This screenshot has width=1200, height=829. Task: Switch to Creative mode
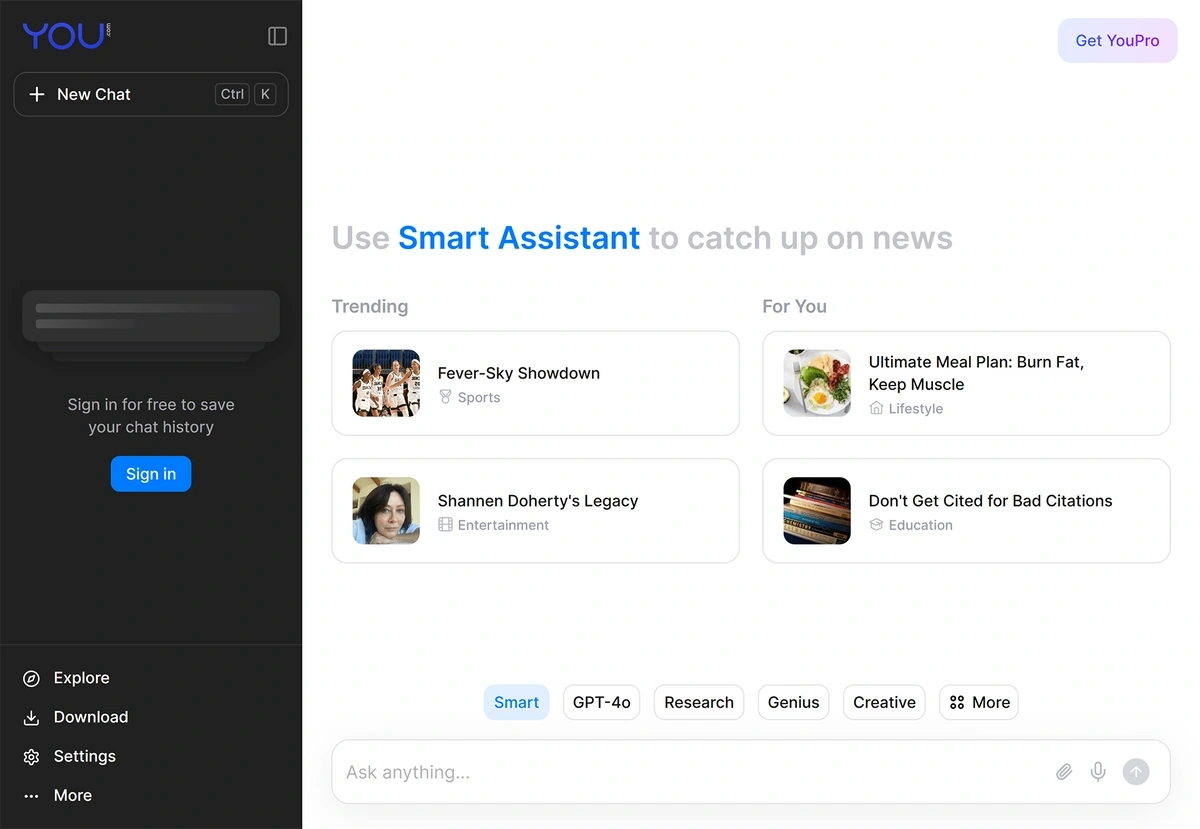[x=884, y=702]
